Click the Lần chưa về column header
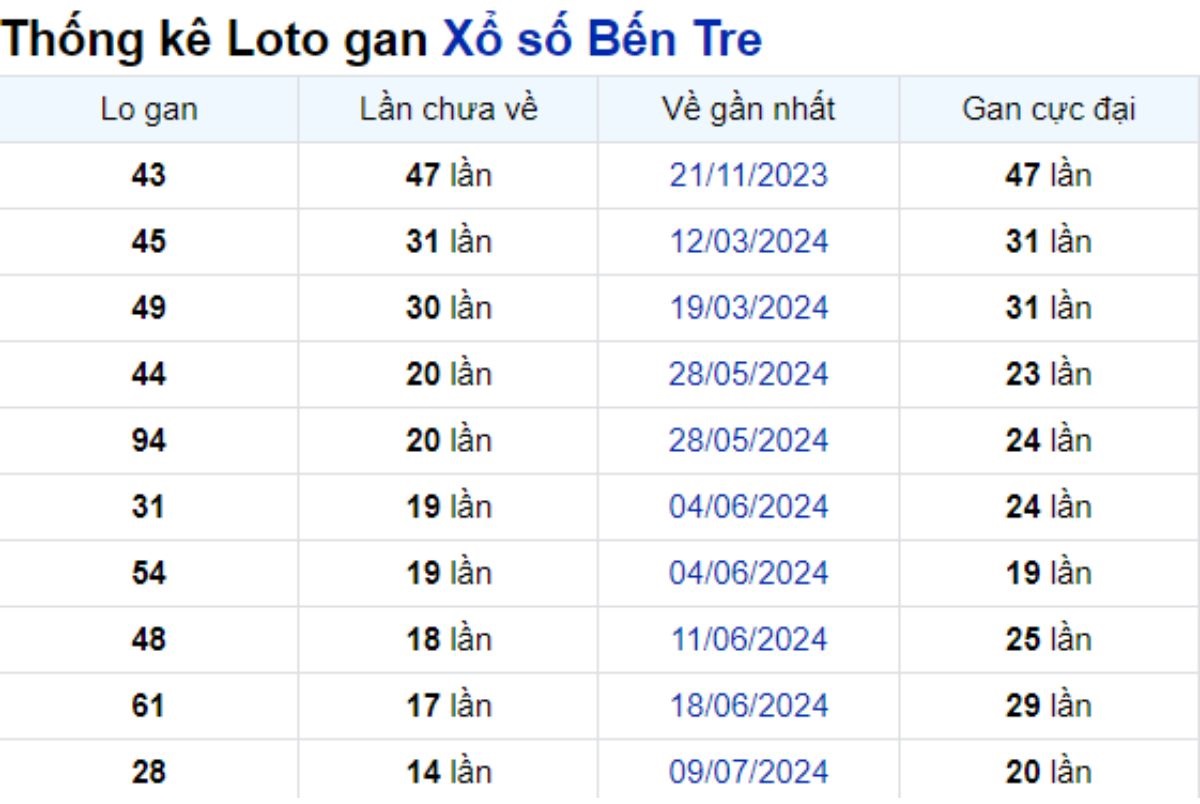 tap(449, 109)
